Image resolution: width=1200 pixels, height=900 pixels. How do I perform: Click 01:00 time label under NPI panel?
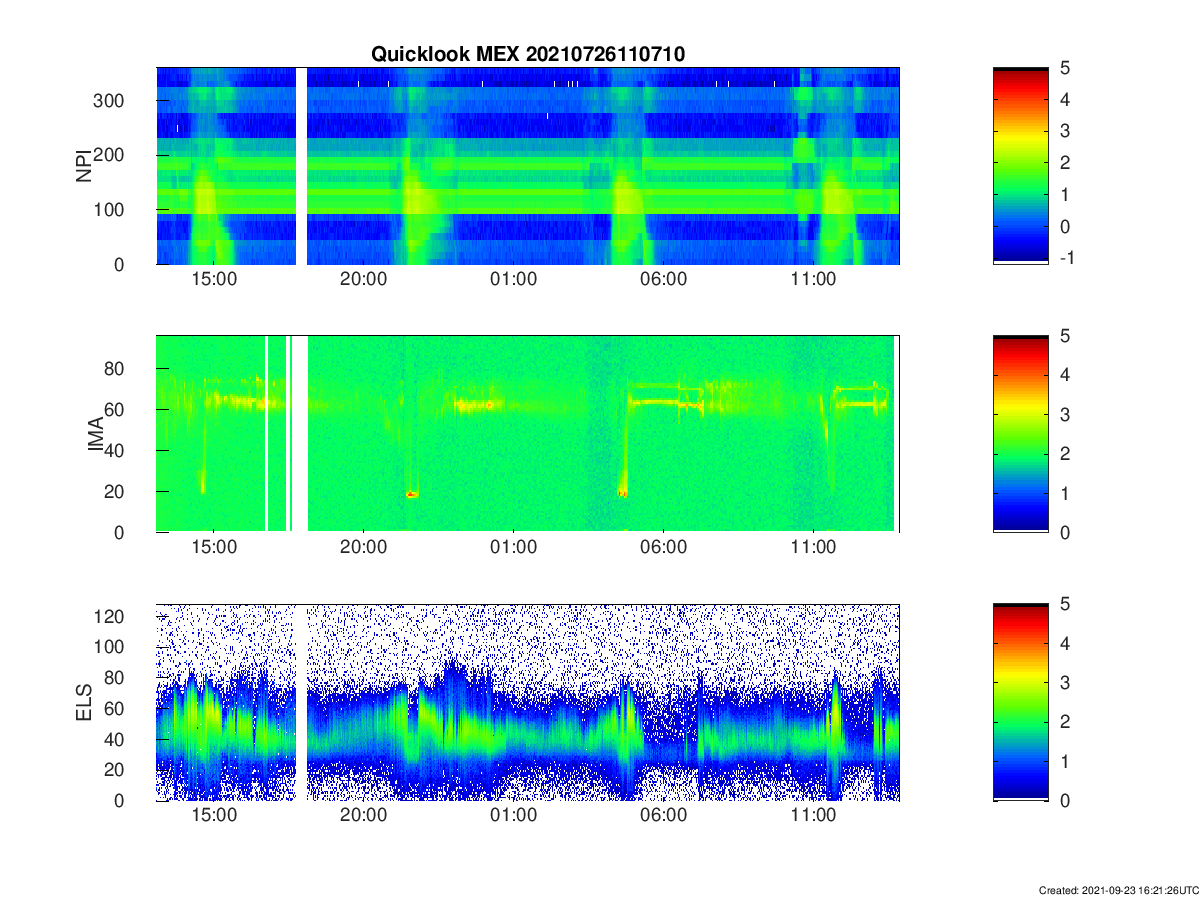pos(514,281)
